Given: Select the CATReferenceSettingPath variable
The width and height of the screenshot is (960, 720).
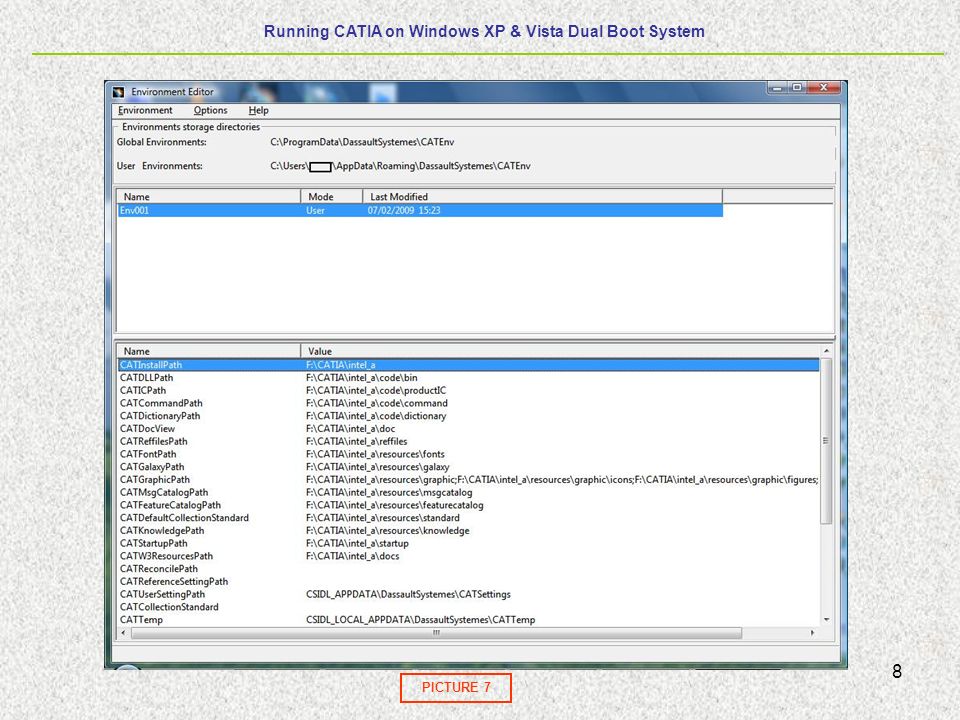Looking at the screenshot, I should point(174,582).
